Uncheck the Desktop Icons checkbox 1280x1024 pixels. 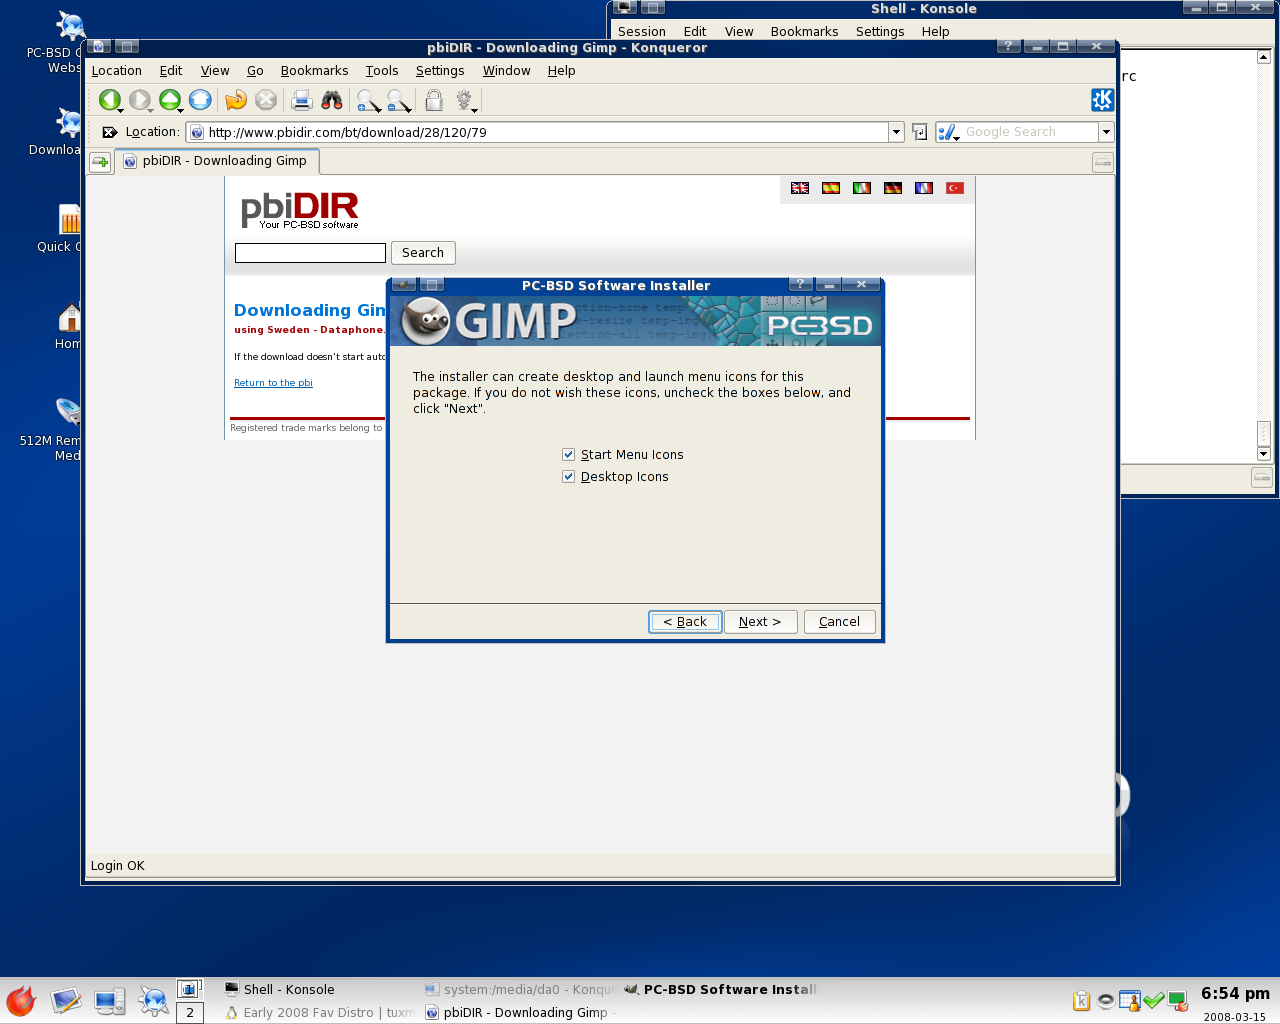(x=568, y=477)
